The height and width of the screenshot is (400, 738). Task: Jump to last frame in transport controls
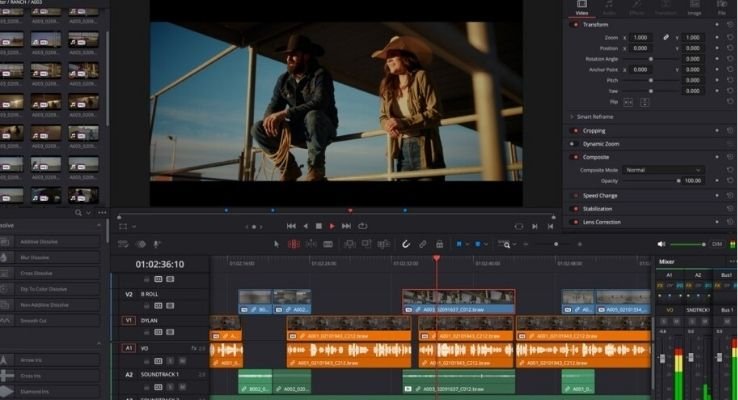point(346,226)
